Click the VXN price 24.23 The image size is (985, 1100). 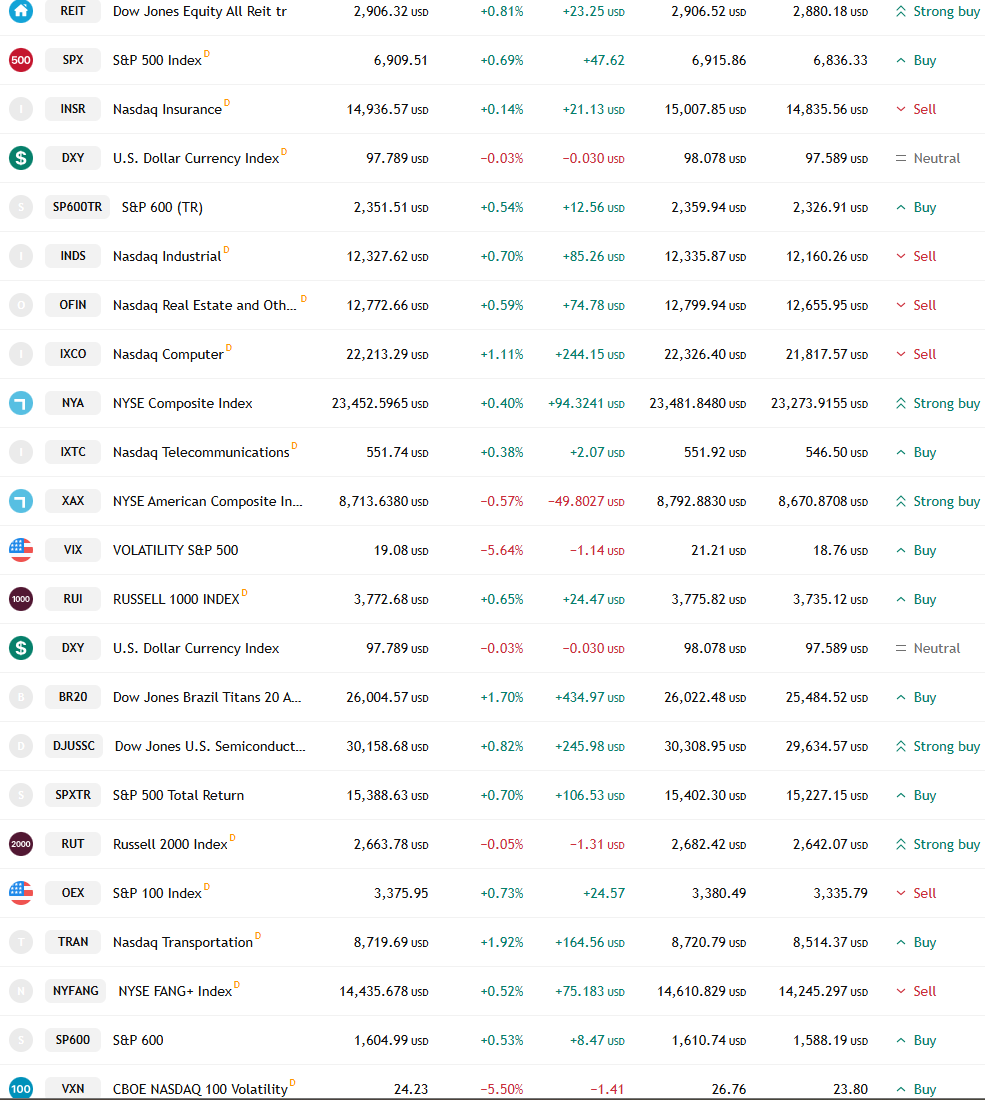pos(411,1089)
